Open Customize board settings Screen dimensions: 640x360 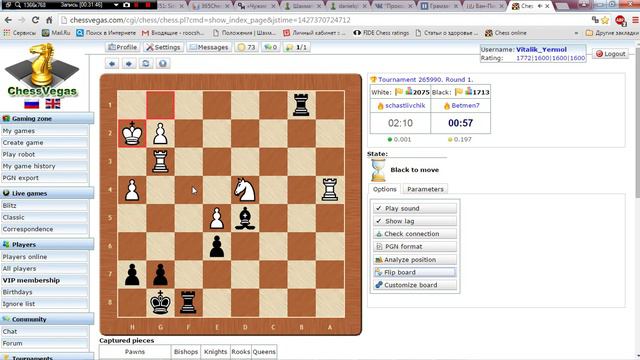[x=415, y=285]
